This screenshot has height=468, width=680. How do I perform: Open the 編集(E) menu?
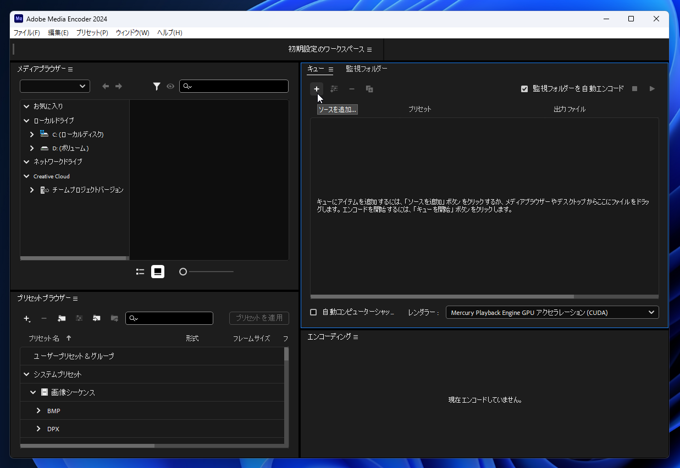(x=58, y=33)
